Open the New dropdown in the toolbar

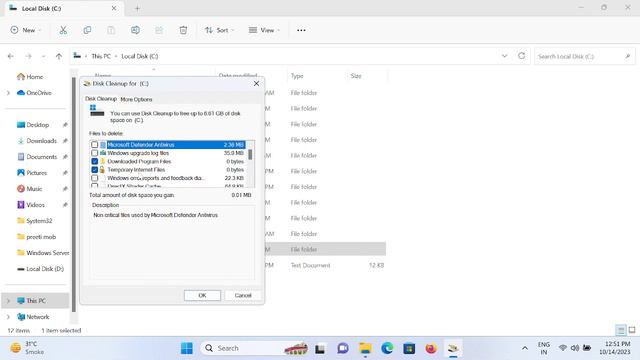pyautogui.click(x=26, y=30)
